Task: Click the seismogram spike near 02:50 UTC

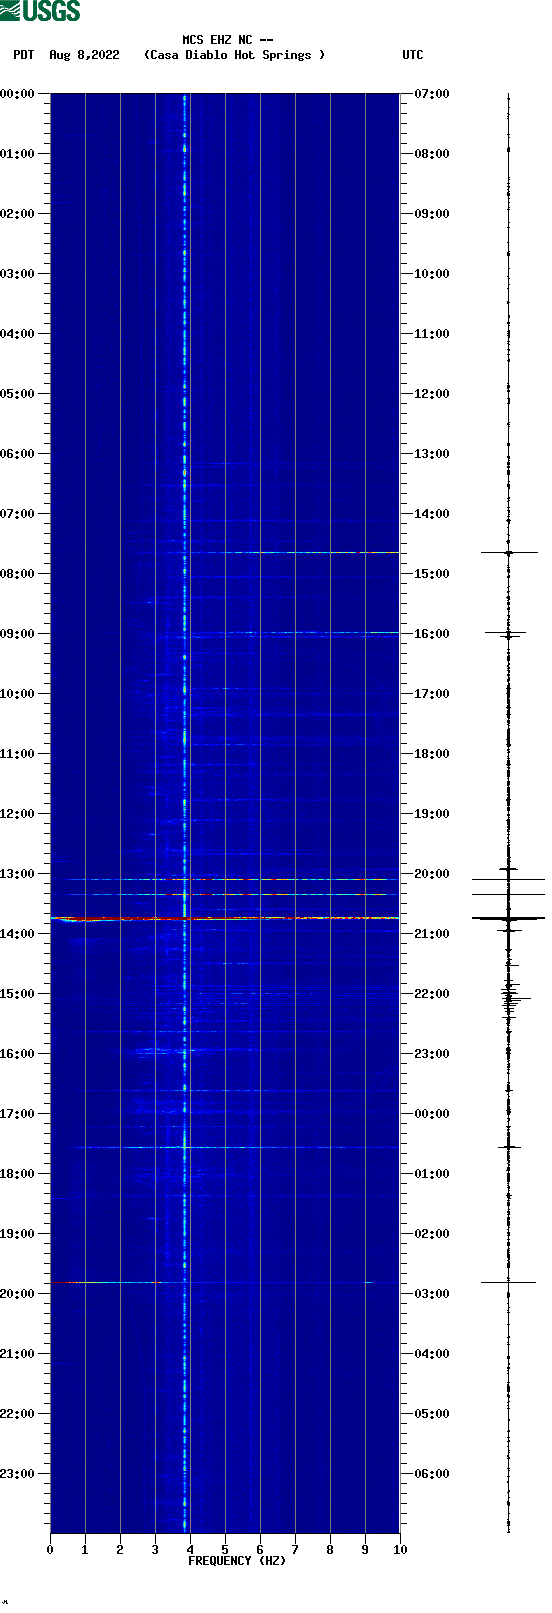Action: pos(508,1282)
